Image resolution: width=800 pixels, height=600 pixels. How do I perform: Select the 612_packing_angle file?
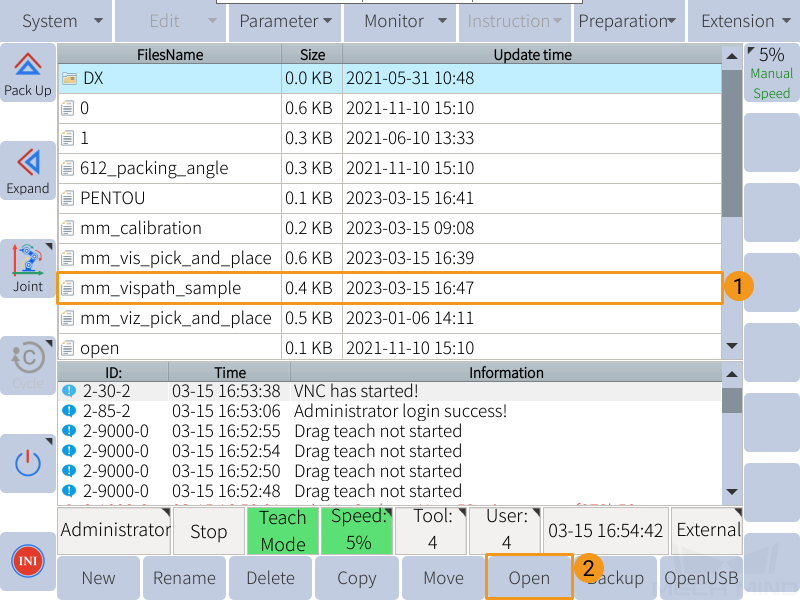click(390, 168)
